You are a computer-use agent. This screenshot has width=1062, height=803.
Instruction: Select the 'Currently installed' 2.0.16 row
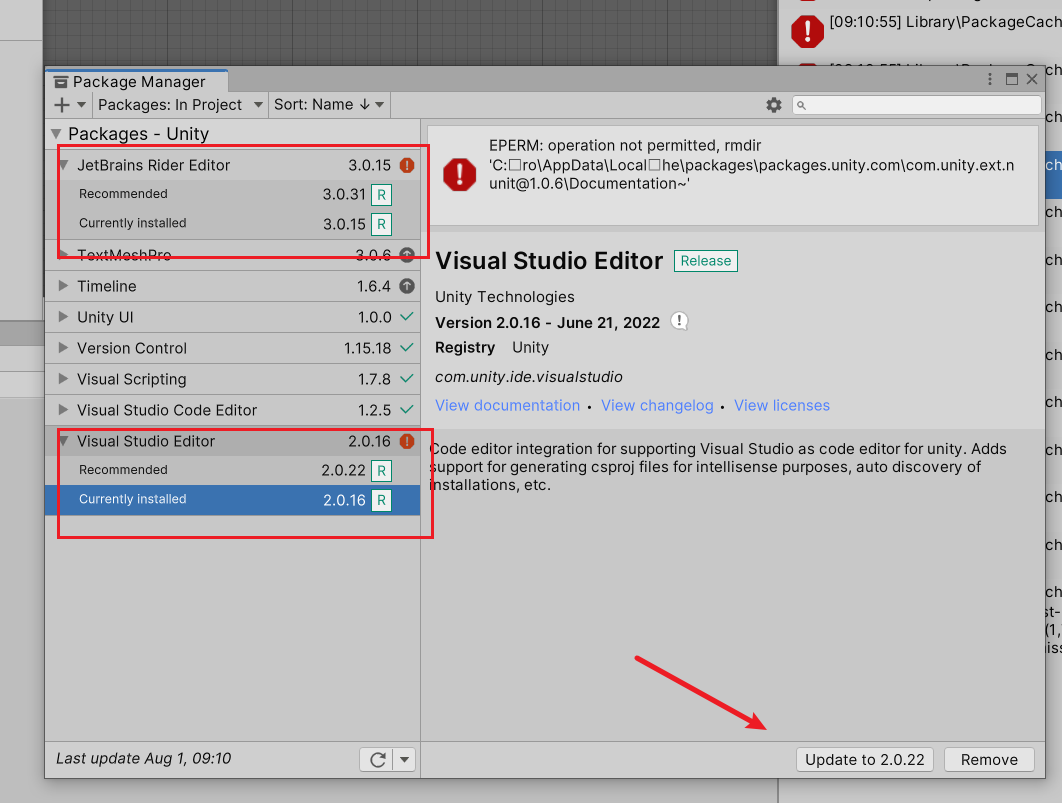point(232,500)
